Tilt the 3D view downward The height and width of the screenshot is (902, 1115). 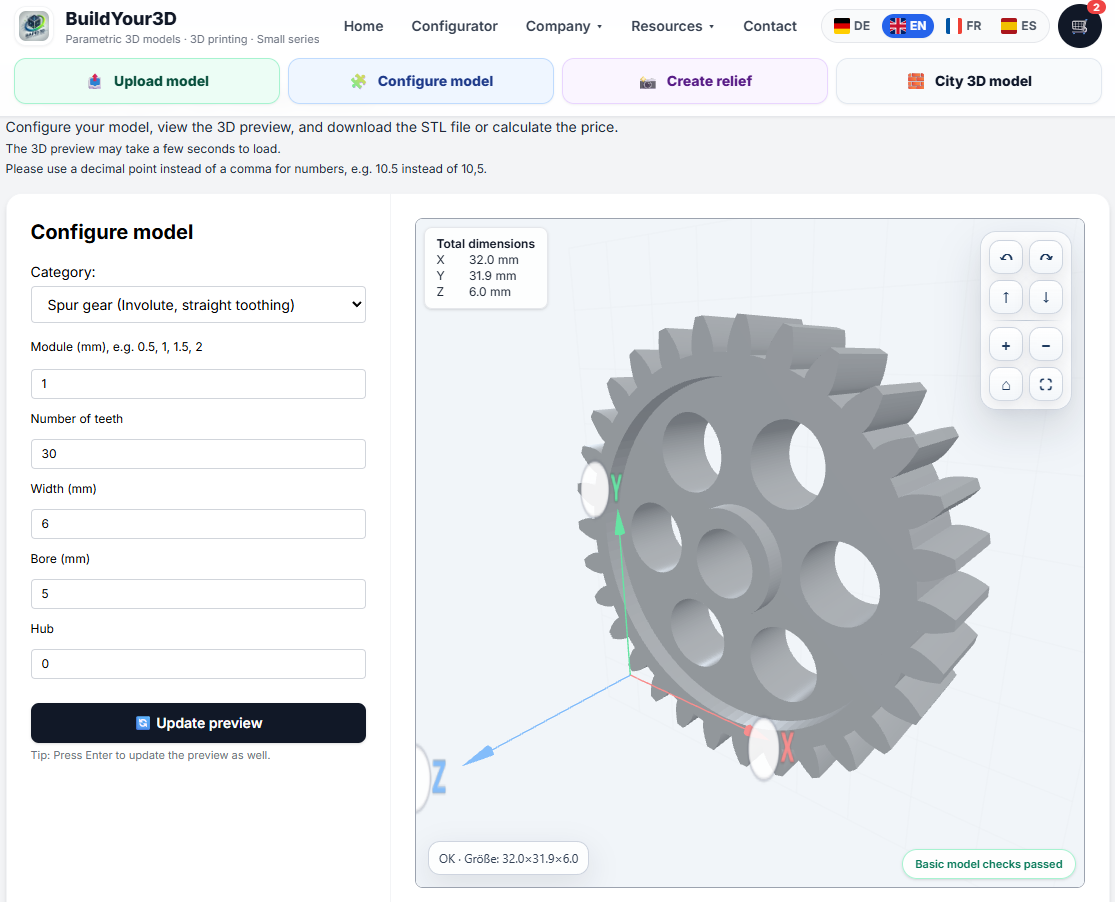(1045, 297)
